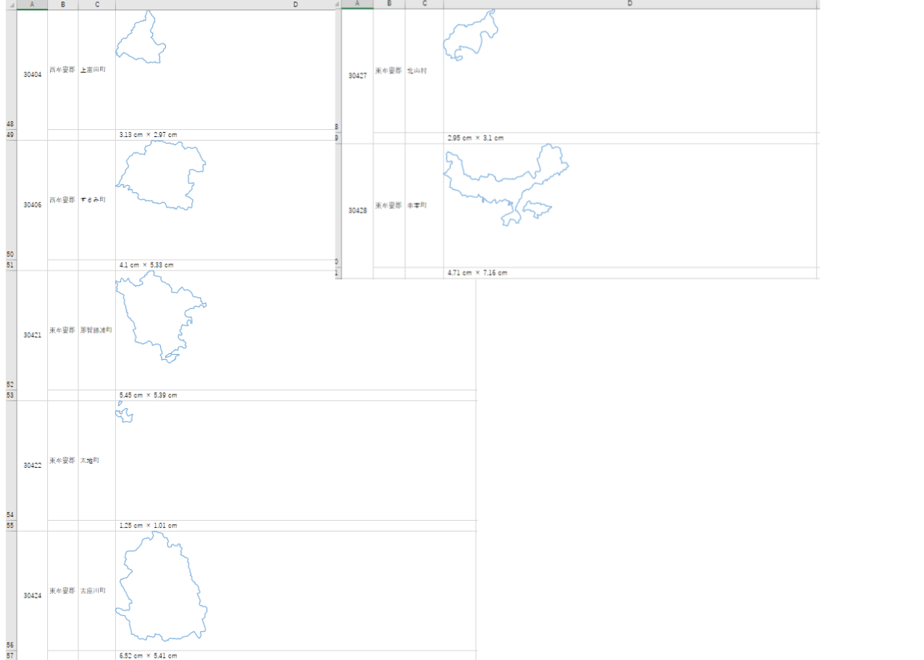Click cell containing code 30404
This screenshot has height=660, width=924.
[32, 75]
